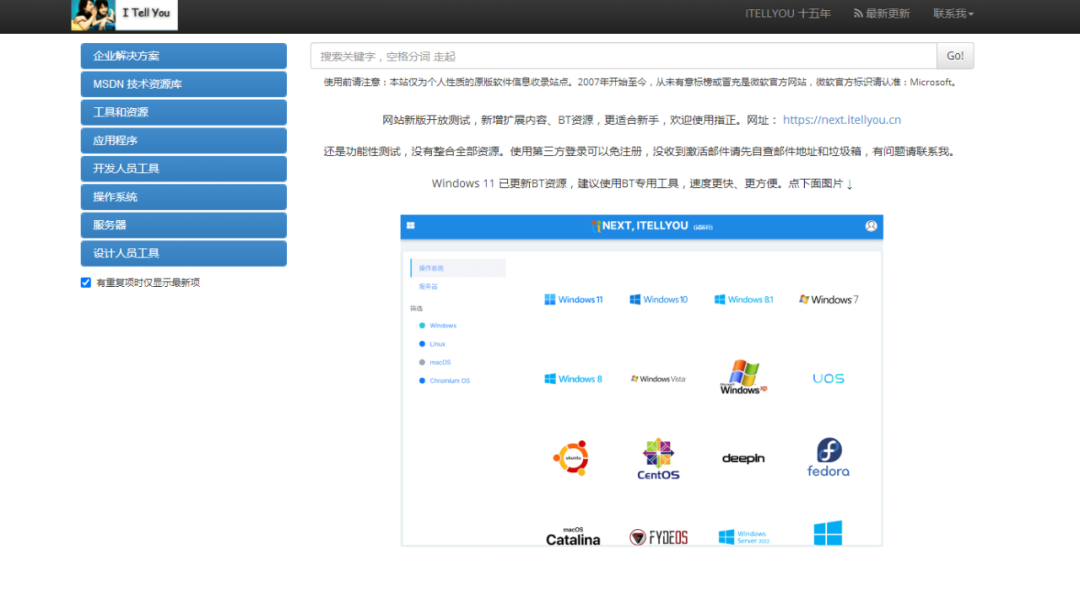Click the deepin logo
Viewport: 1080px width, 599px height.
click(743, 458)
